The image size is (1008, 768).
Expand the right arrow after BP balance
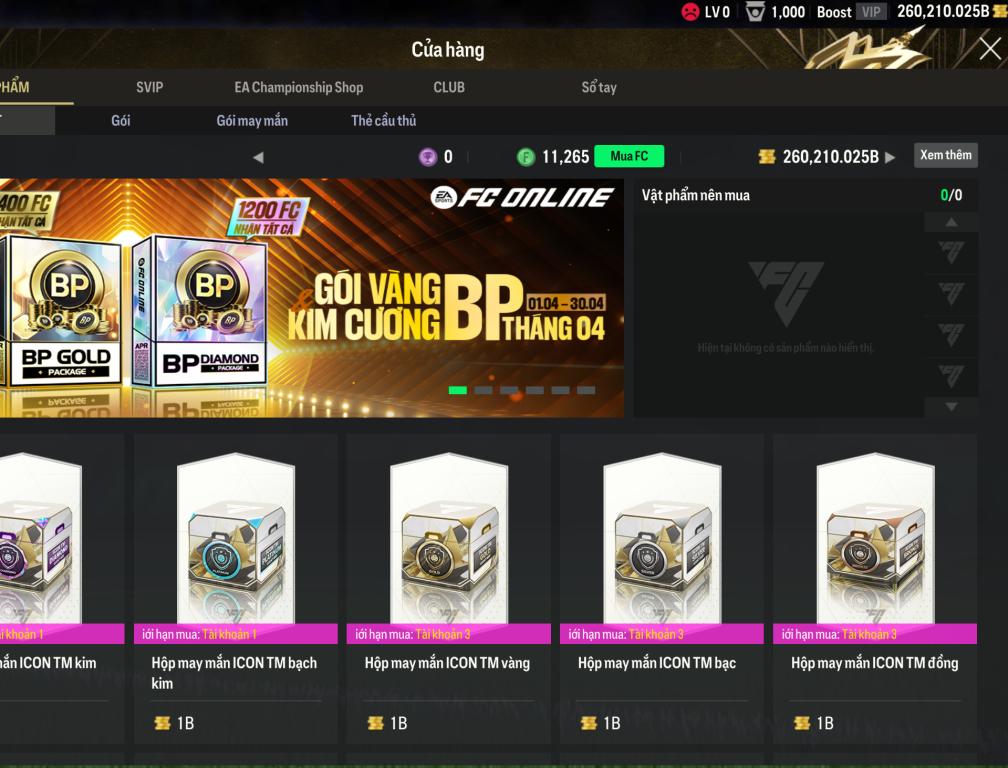click(x=890, y=157)
